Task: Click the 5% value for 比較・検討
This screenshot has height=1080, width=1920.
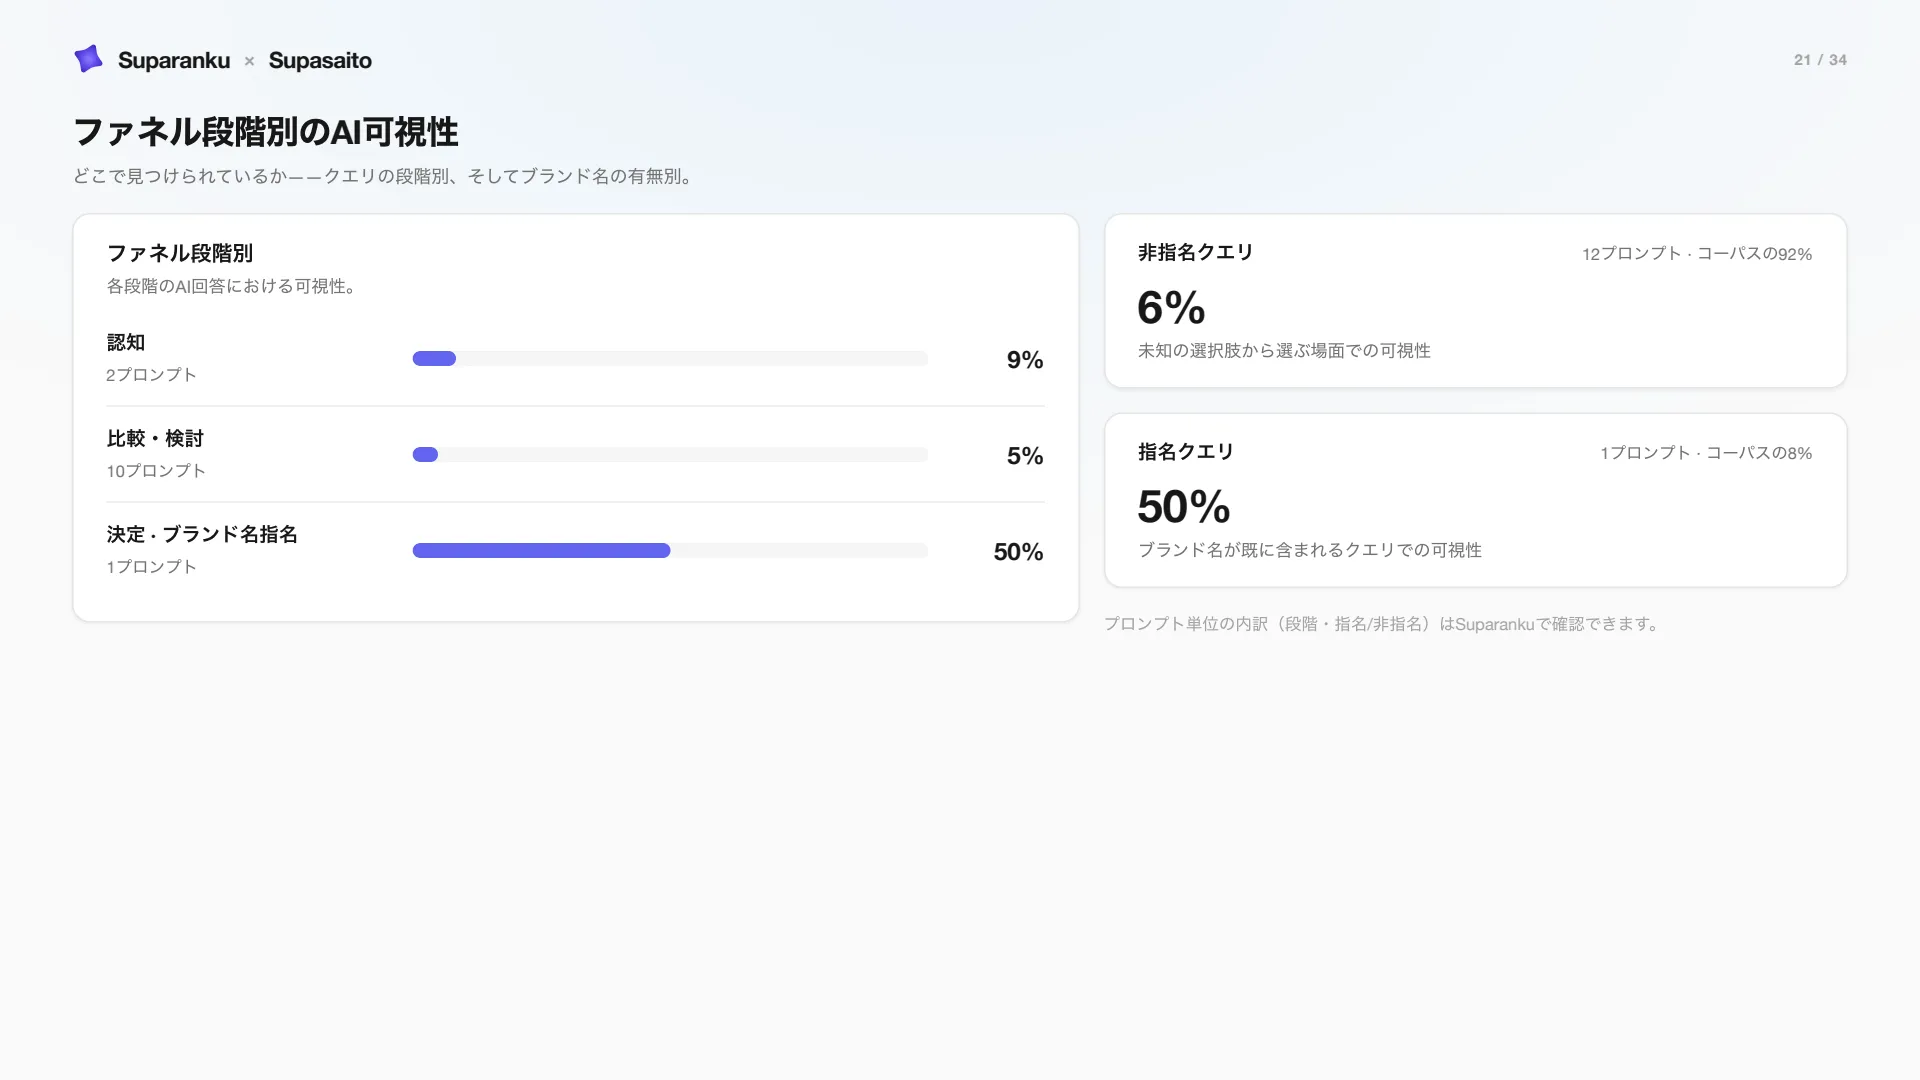Action: point(1025,456)
